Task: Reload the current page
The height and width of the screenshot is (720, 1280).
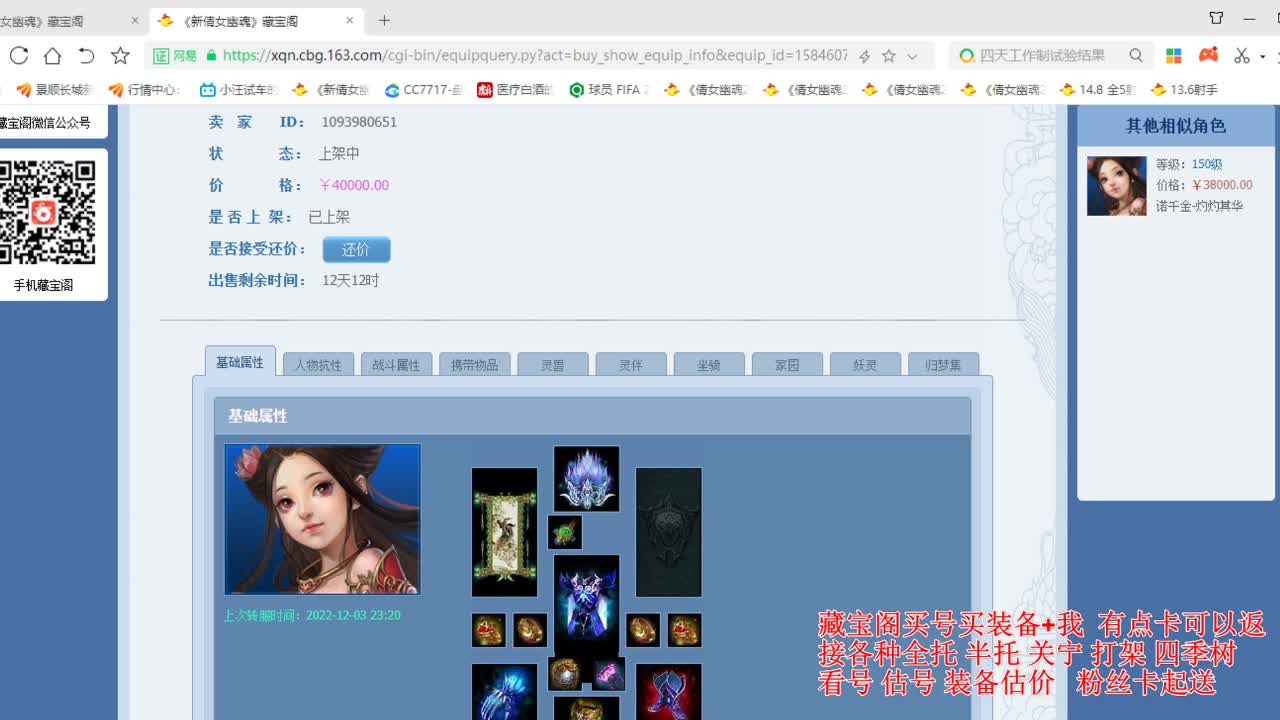Action: click(18, 56)
